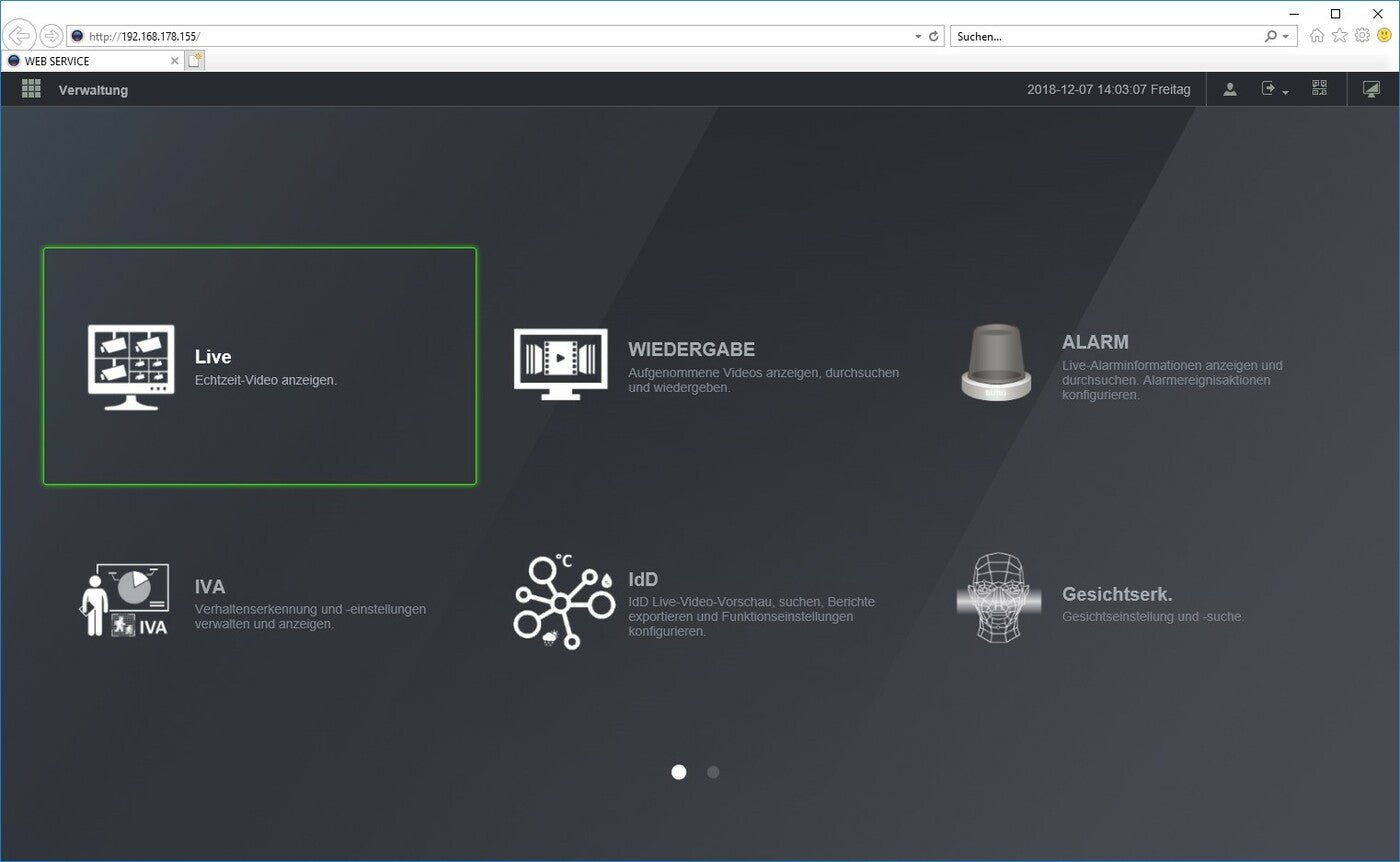Viewport: 1400px width, 862px height.
Task: Open WIEDERGABE playback module icon
Action: 560,364
